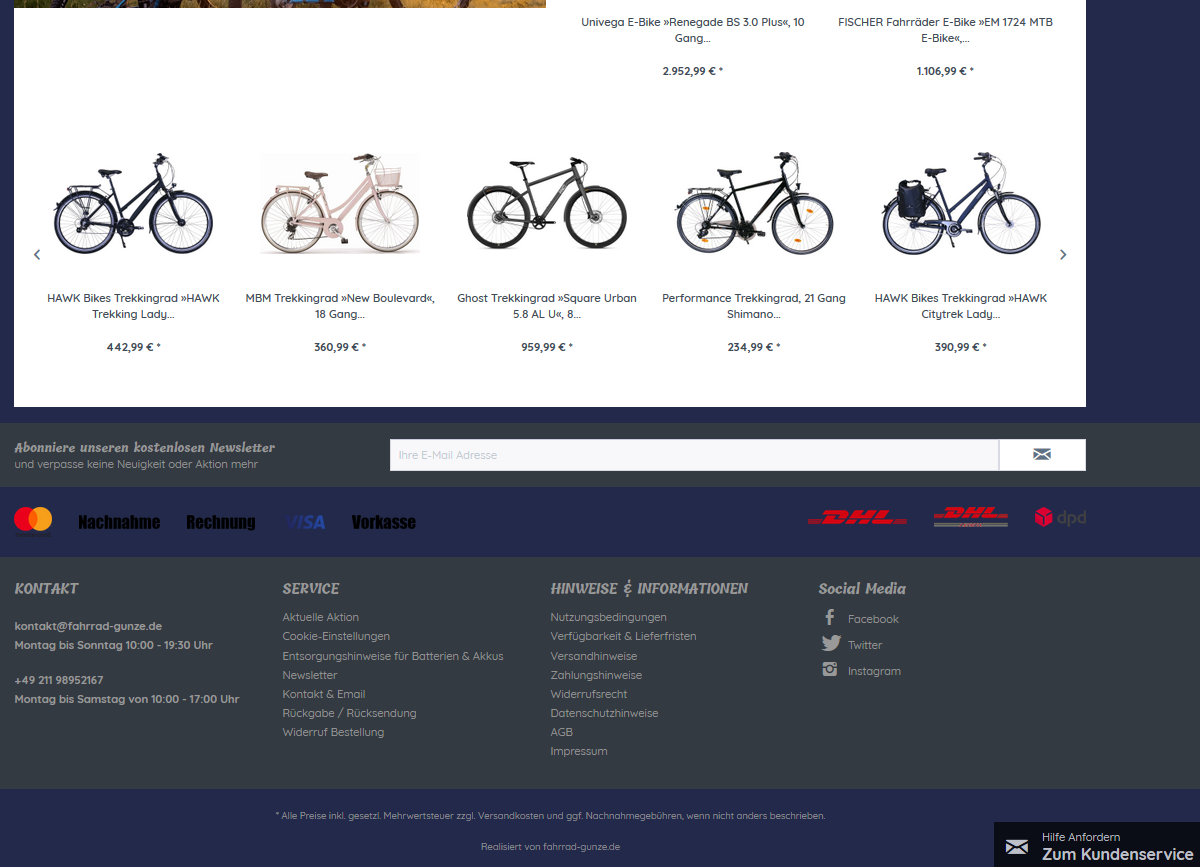Click the dpd shipping logo
The image size is (1200, 867).
click(x=1060, y=517)
